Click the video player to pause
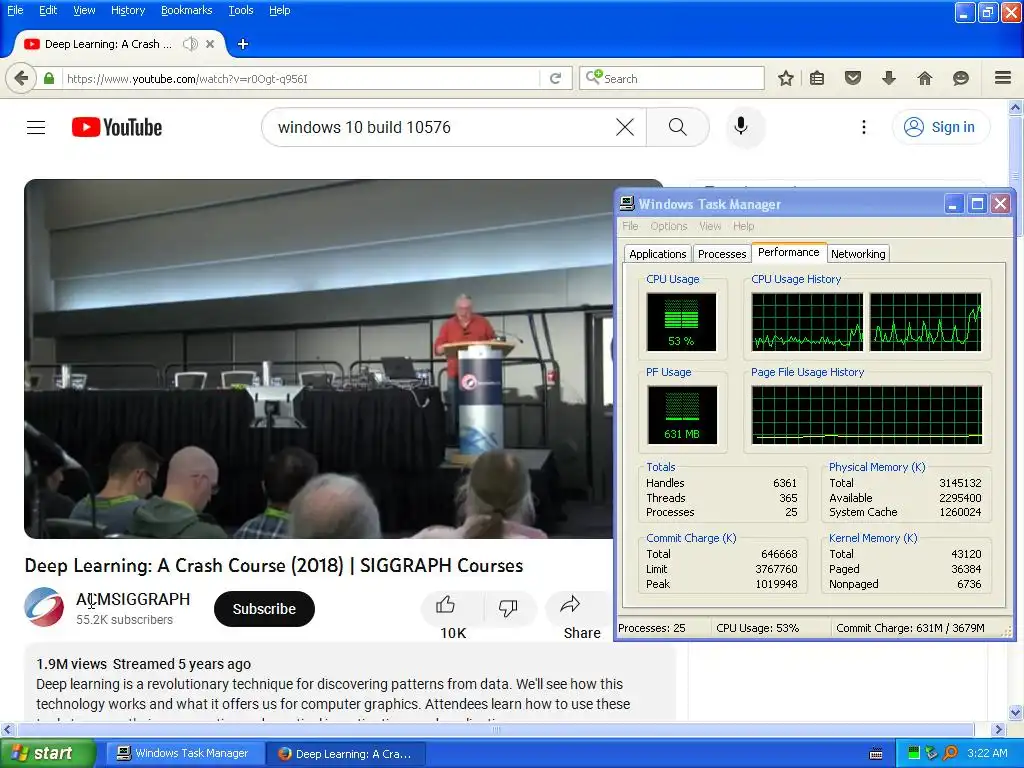The width and height of the screenshot is (1024, 768). [x=319, y=359]
